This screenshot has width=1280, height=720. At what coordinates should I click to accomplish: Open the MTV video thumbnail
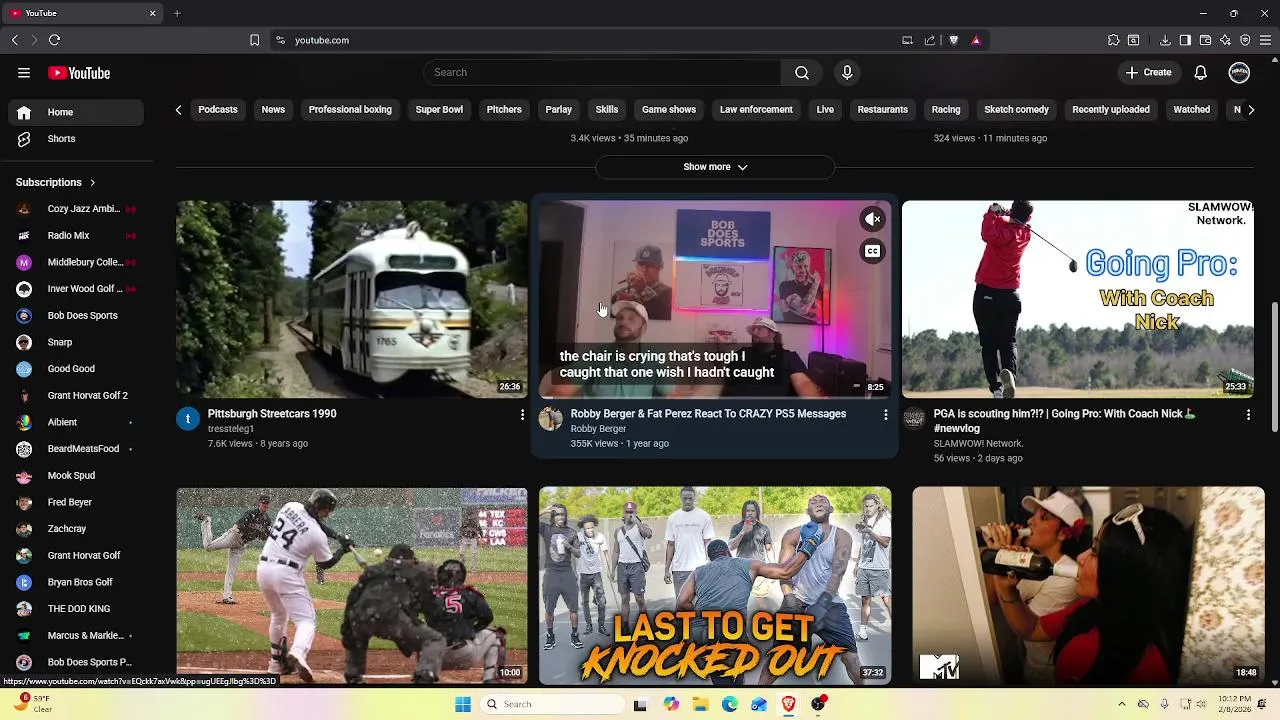1088,586
